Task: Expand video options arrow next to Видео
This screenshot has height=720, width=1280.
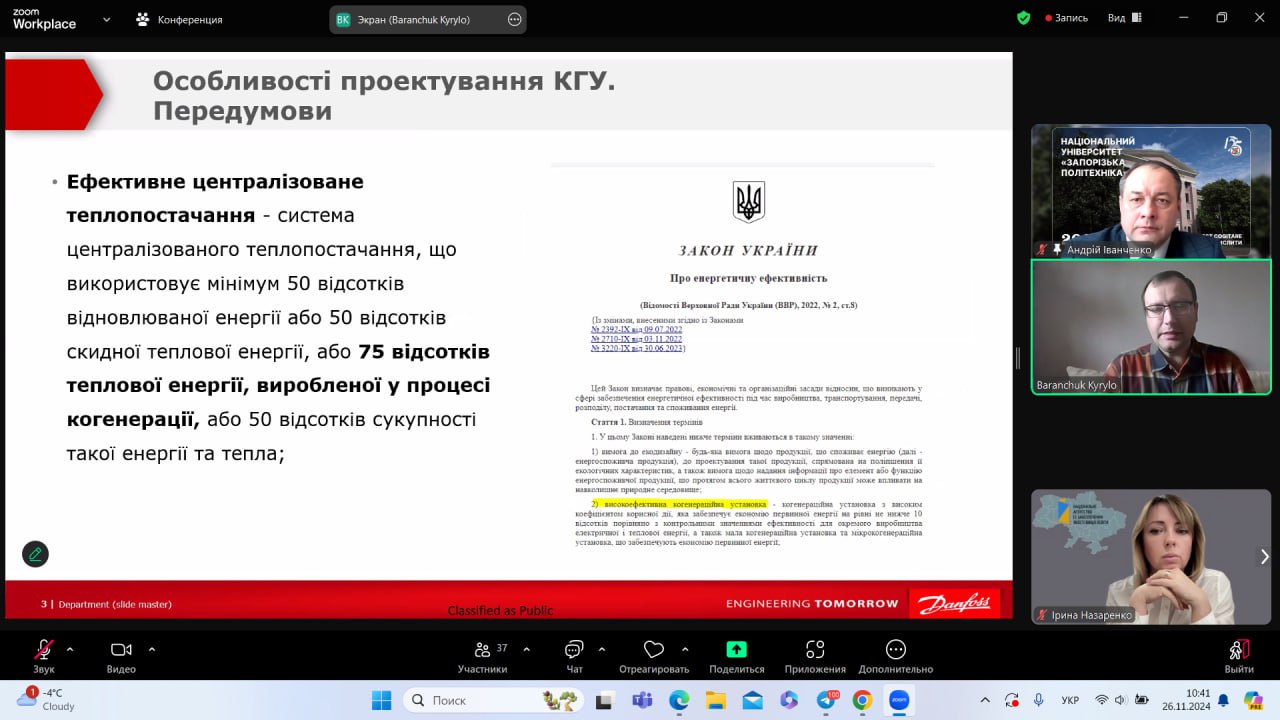Action: click(152, 648)
